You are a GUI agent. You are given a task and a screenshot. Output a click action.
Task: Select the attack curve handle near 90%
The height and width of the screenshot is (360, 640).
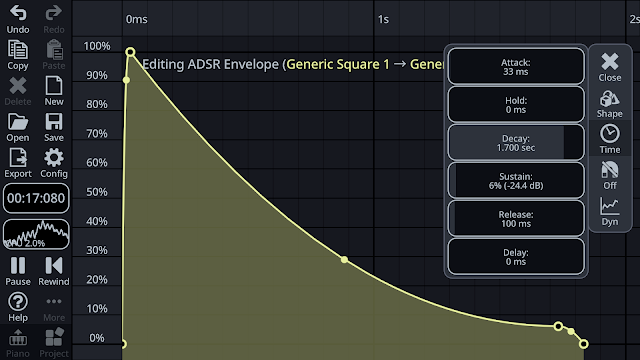[x=127, y=80]
